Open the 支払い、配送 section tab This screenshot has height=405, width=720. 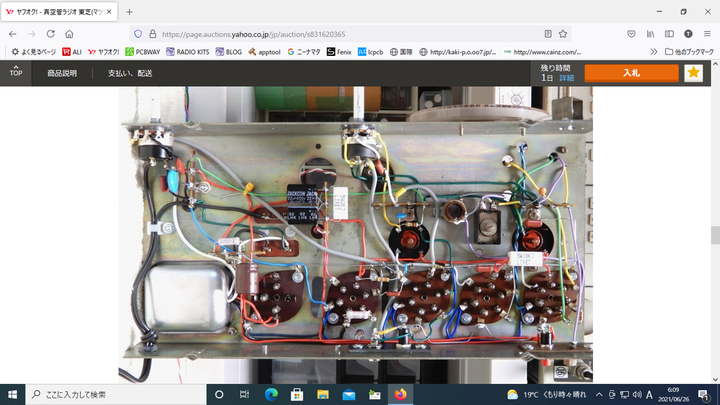tap(130, 73)
